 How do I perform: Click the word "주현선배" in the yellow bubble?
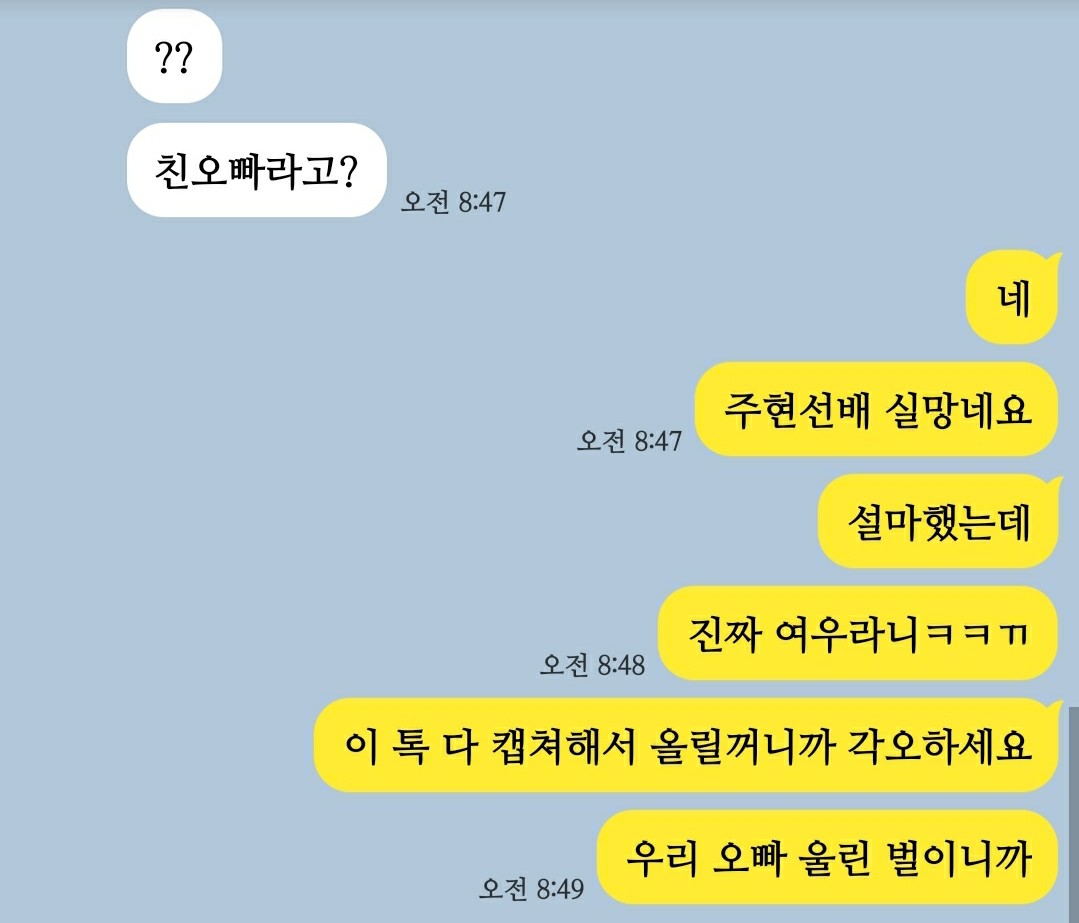797,410
